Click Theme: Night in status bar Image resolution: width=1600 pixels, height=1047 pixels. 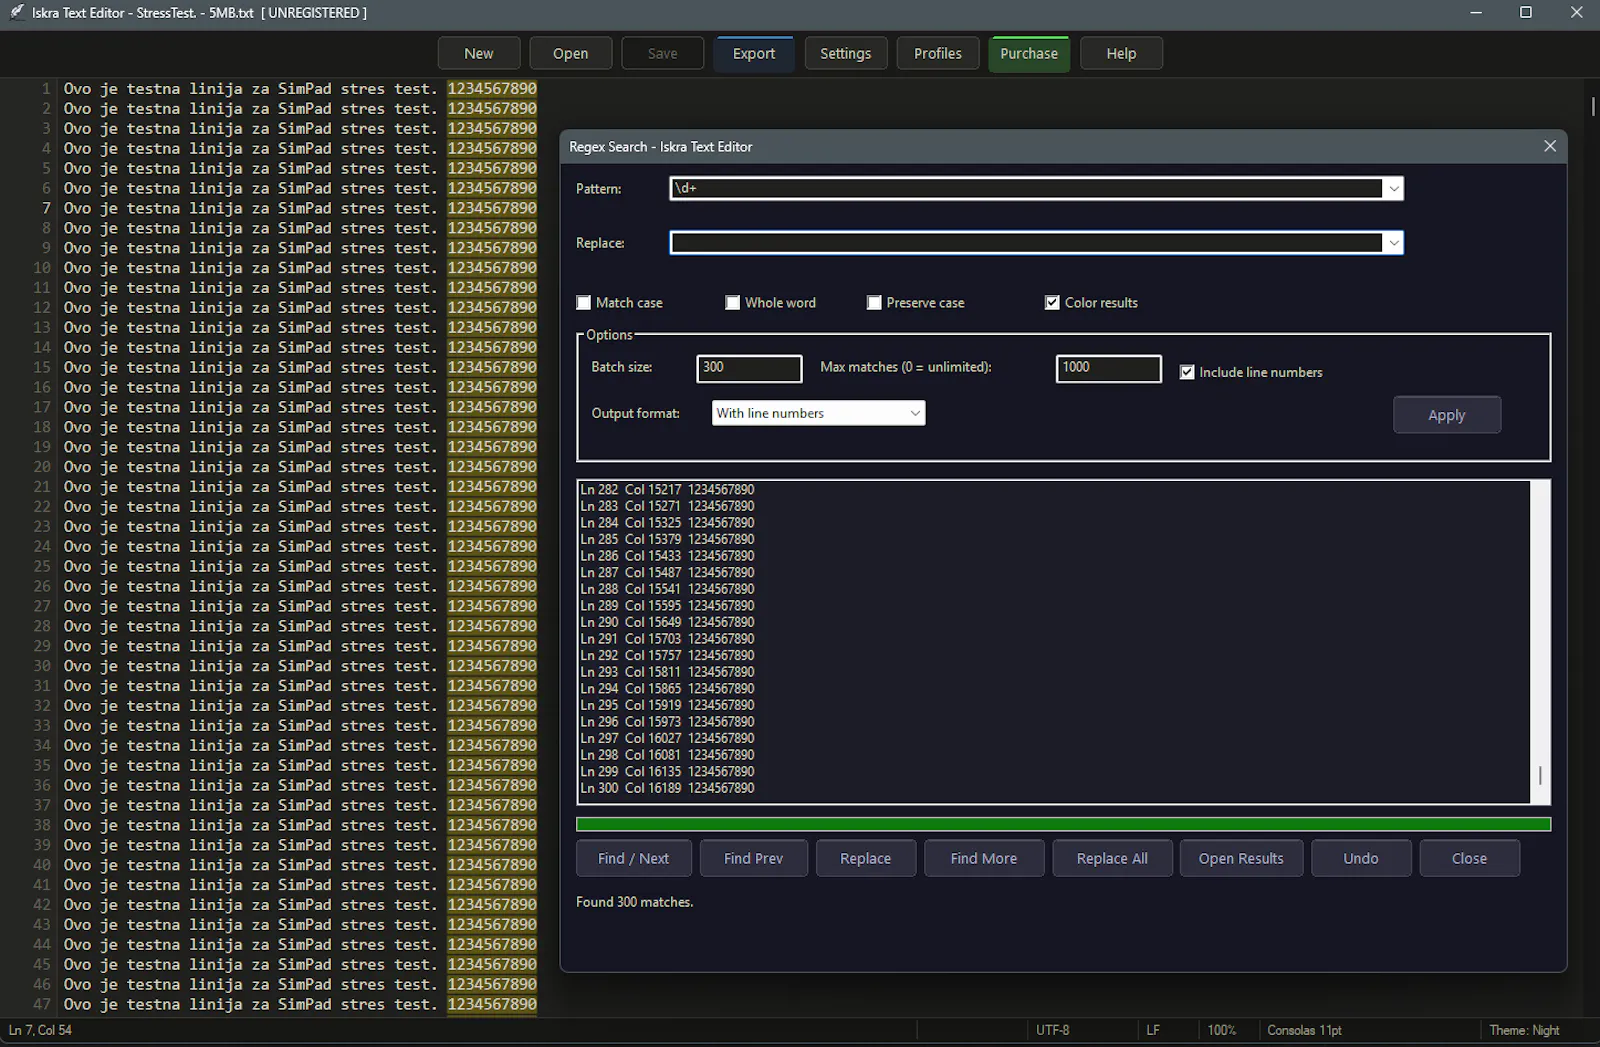pos(1525,1030)
